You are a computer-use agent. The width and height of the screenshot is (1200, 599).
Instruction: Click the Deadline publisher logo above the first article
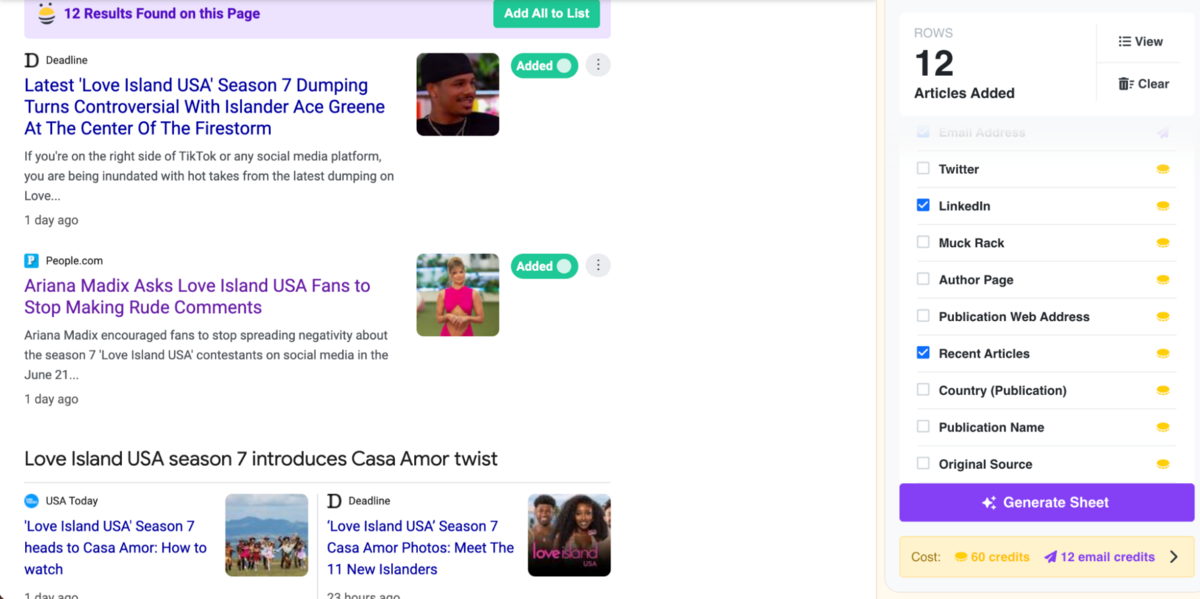[32, 60]
